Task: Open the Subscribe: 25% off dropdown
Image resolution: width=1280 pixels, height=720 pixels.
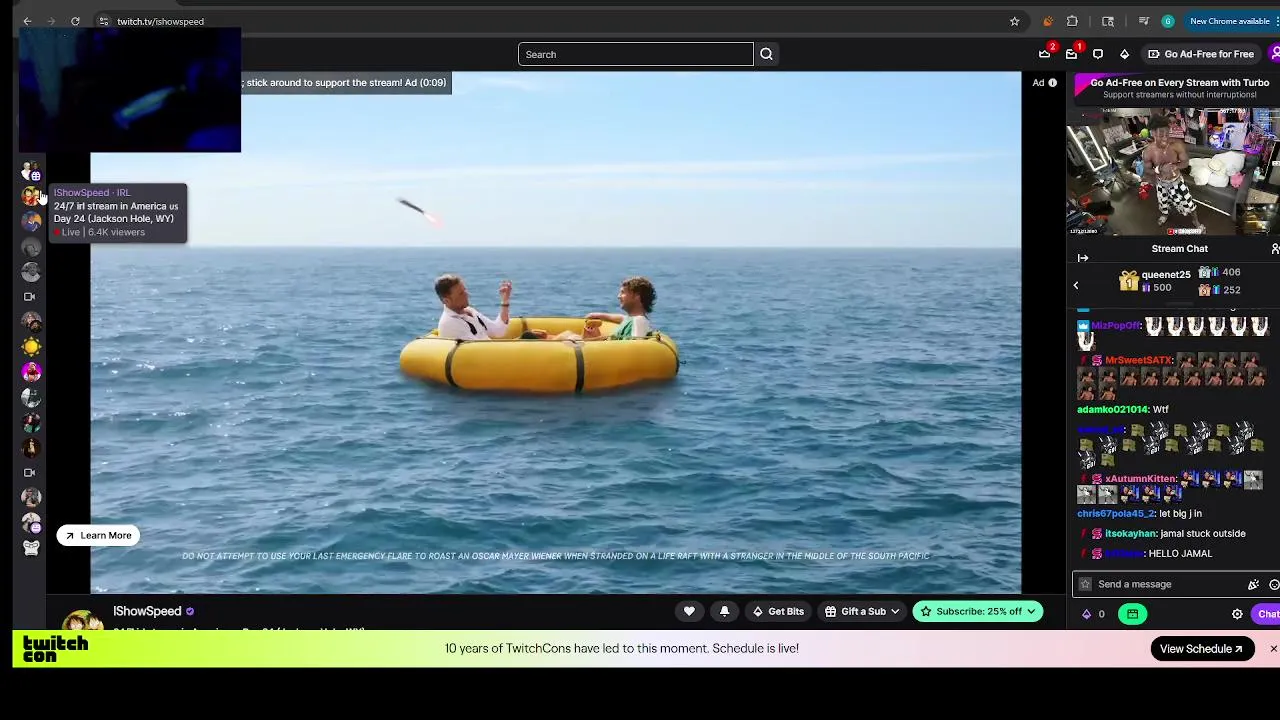Action: [978, 611]
